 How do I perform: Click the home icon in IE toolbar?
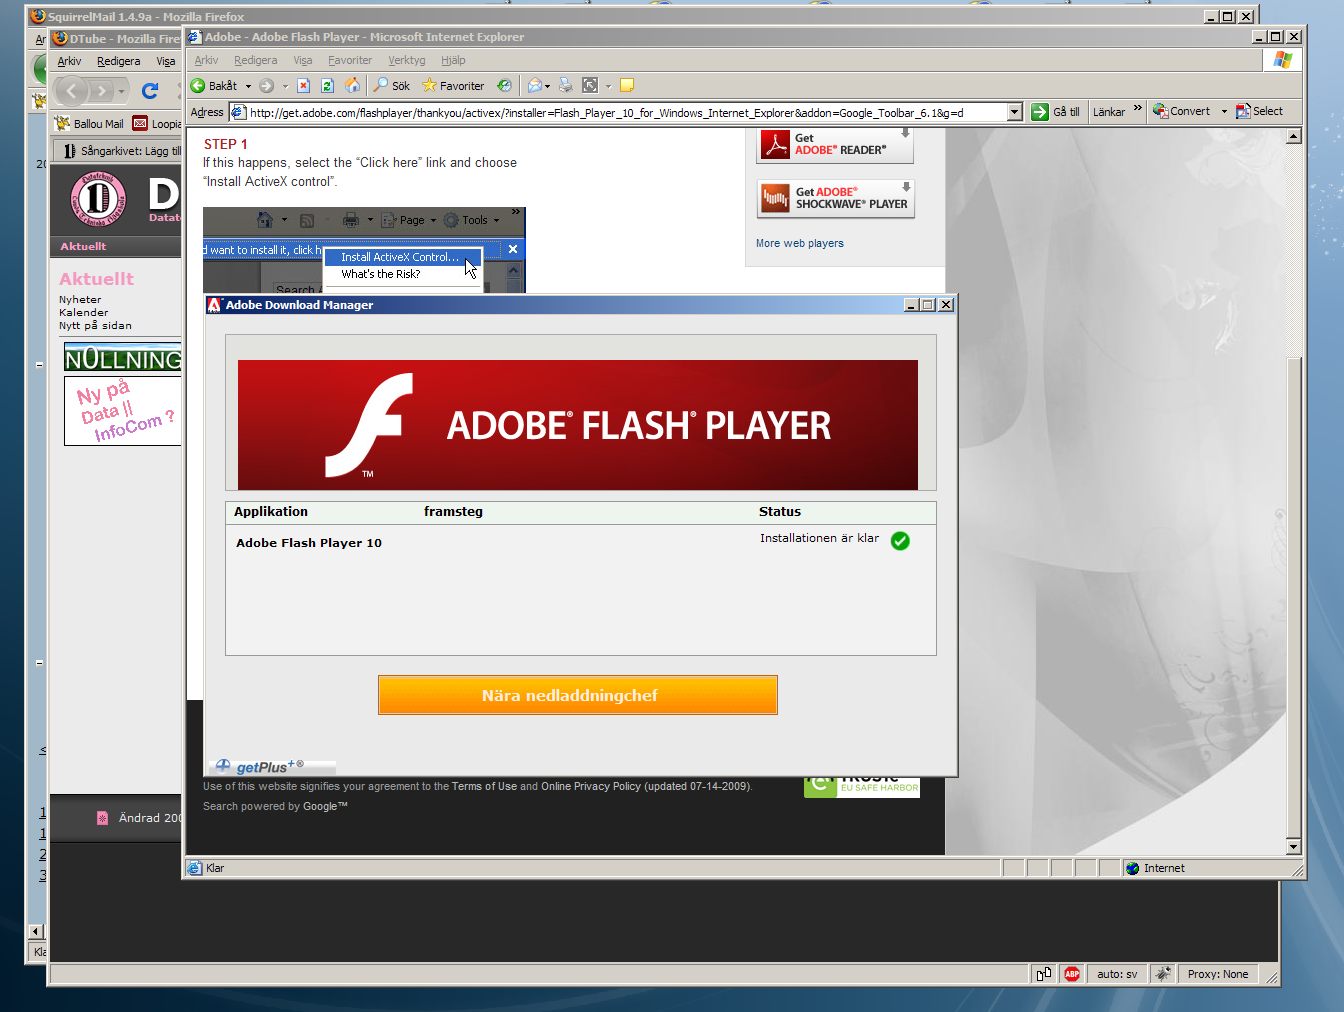(352, 86)
